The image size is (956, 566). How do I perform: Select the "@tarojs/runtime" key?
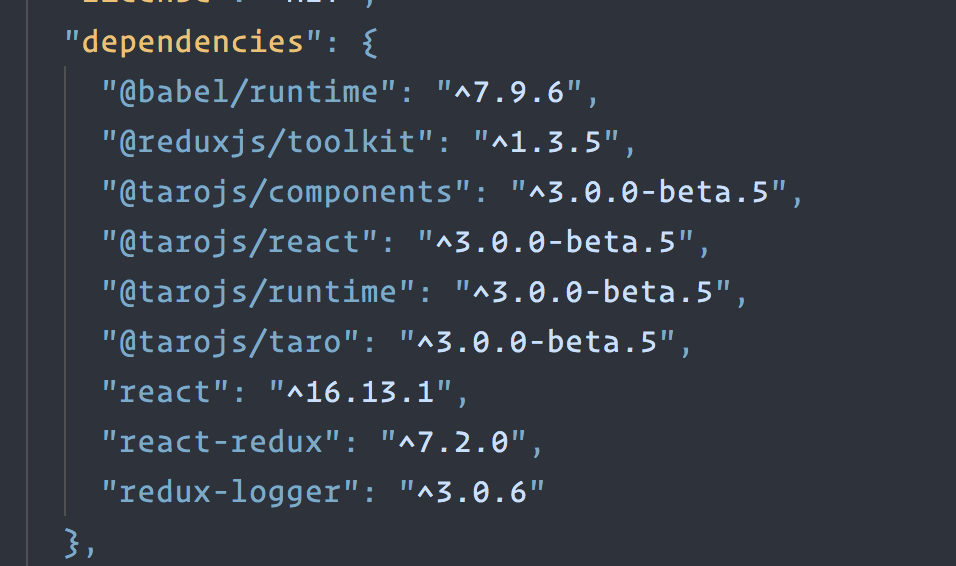coord(259,293)
